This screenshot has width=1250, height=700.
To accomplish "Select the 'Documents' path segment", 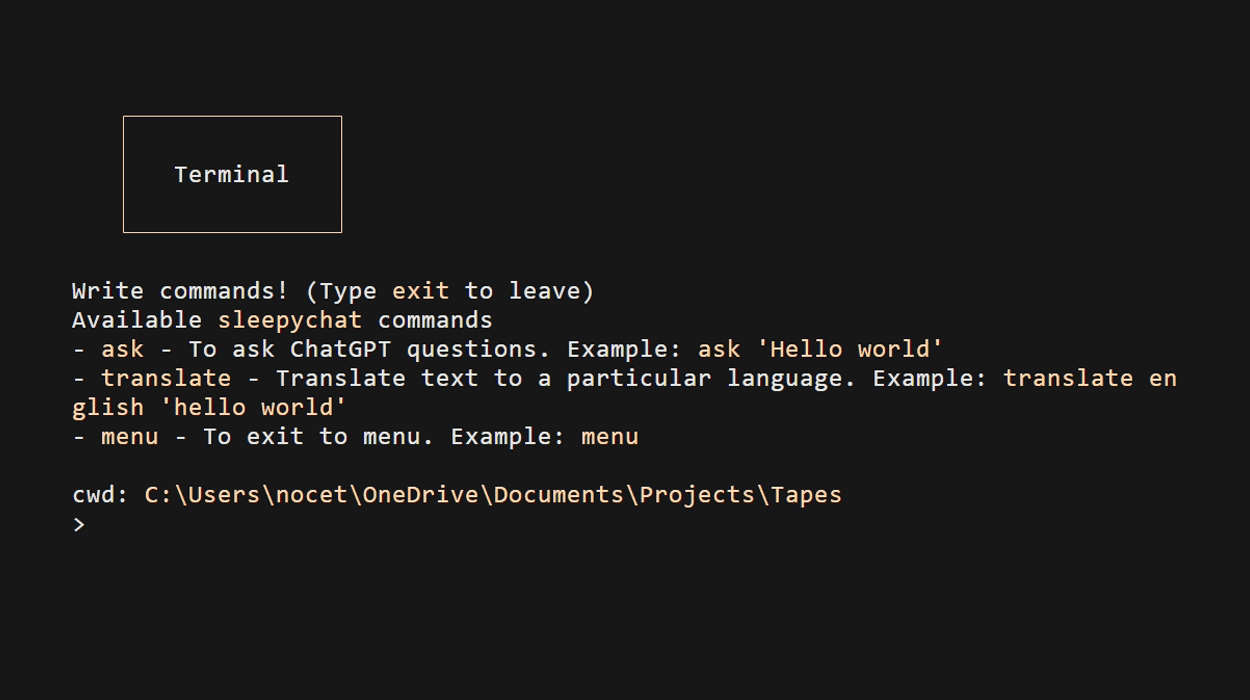I will 562,494.
